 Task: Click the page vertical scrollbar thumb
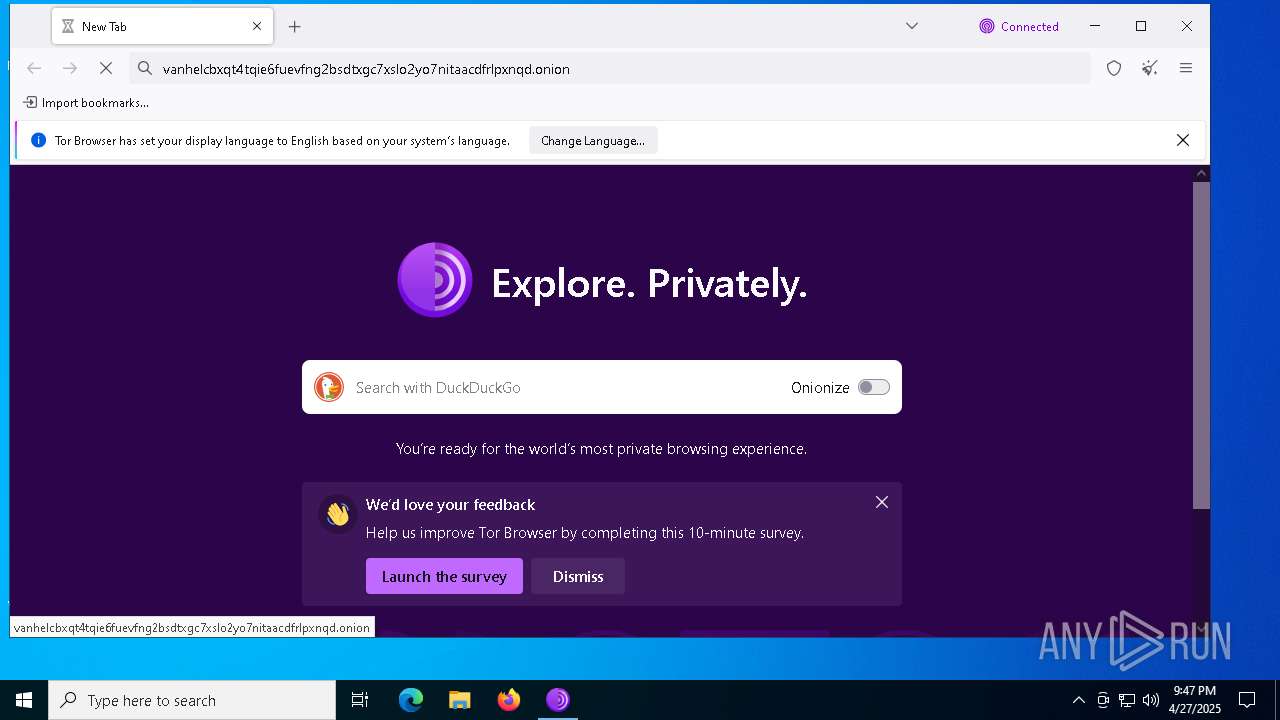point(1201,346)
